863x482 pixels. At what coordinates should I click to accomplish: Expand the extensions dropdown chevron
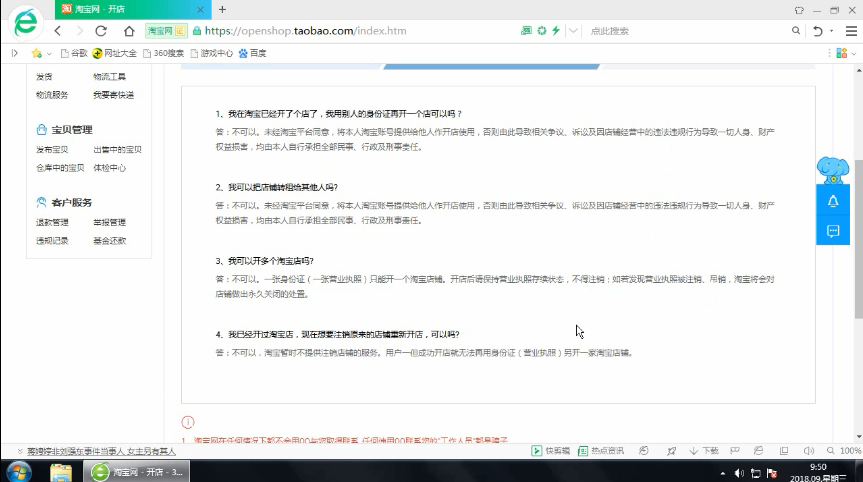pos(854,53)
